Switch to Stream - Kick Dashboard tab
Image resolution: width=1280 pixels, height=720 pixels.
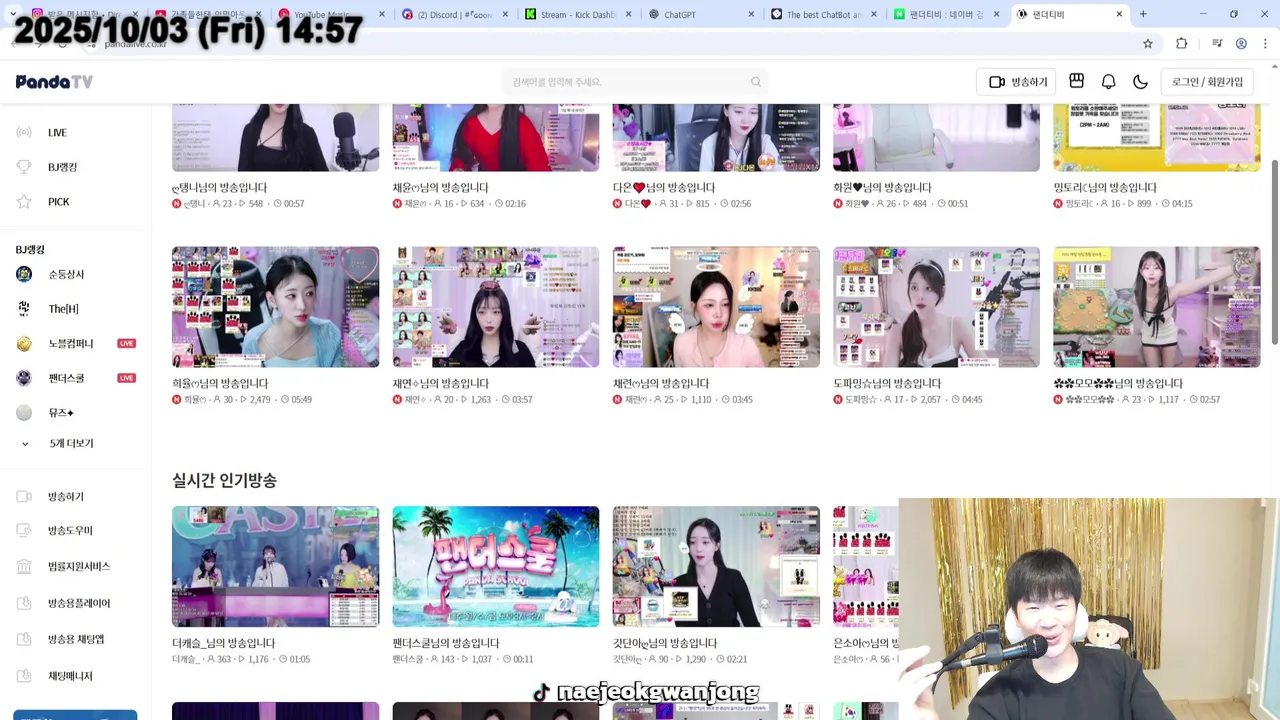578,14
